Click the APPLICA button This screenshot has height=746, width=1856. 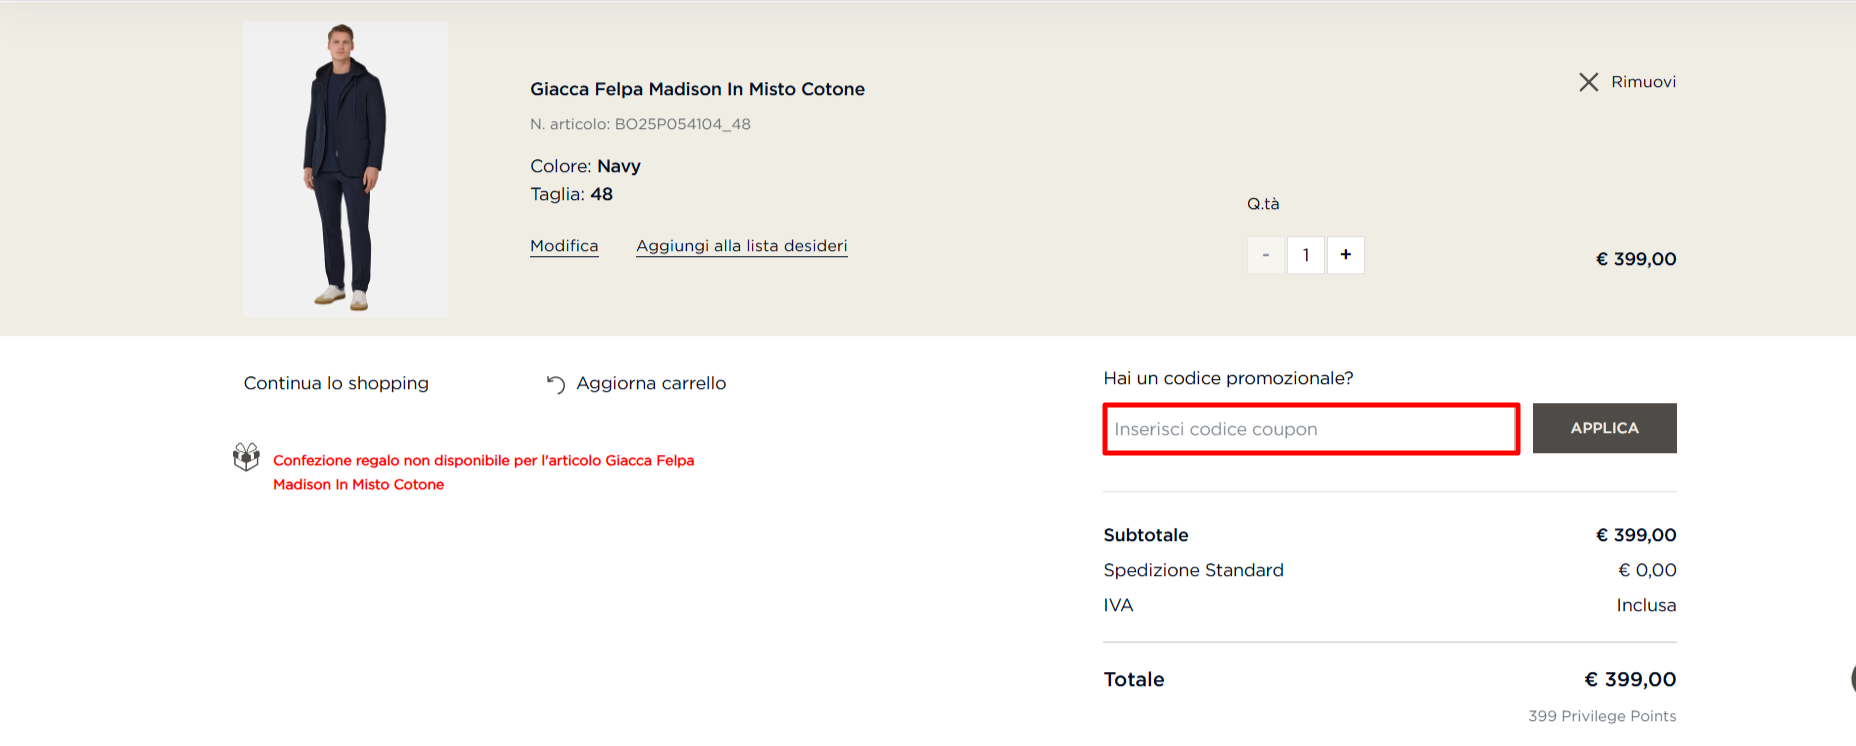1604,428
